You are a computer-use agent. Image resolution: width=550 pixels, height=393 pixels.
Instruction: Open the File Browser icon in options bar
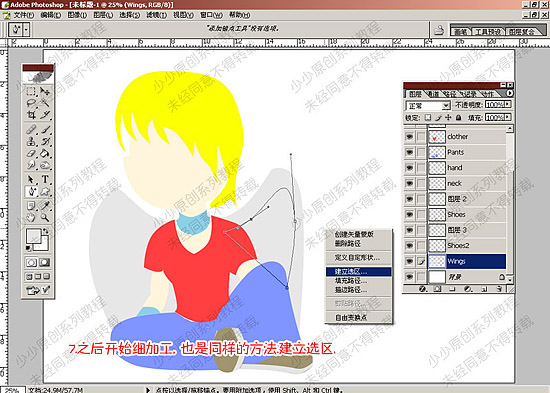(x=439, y=31)
